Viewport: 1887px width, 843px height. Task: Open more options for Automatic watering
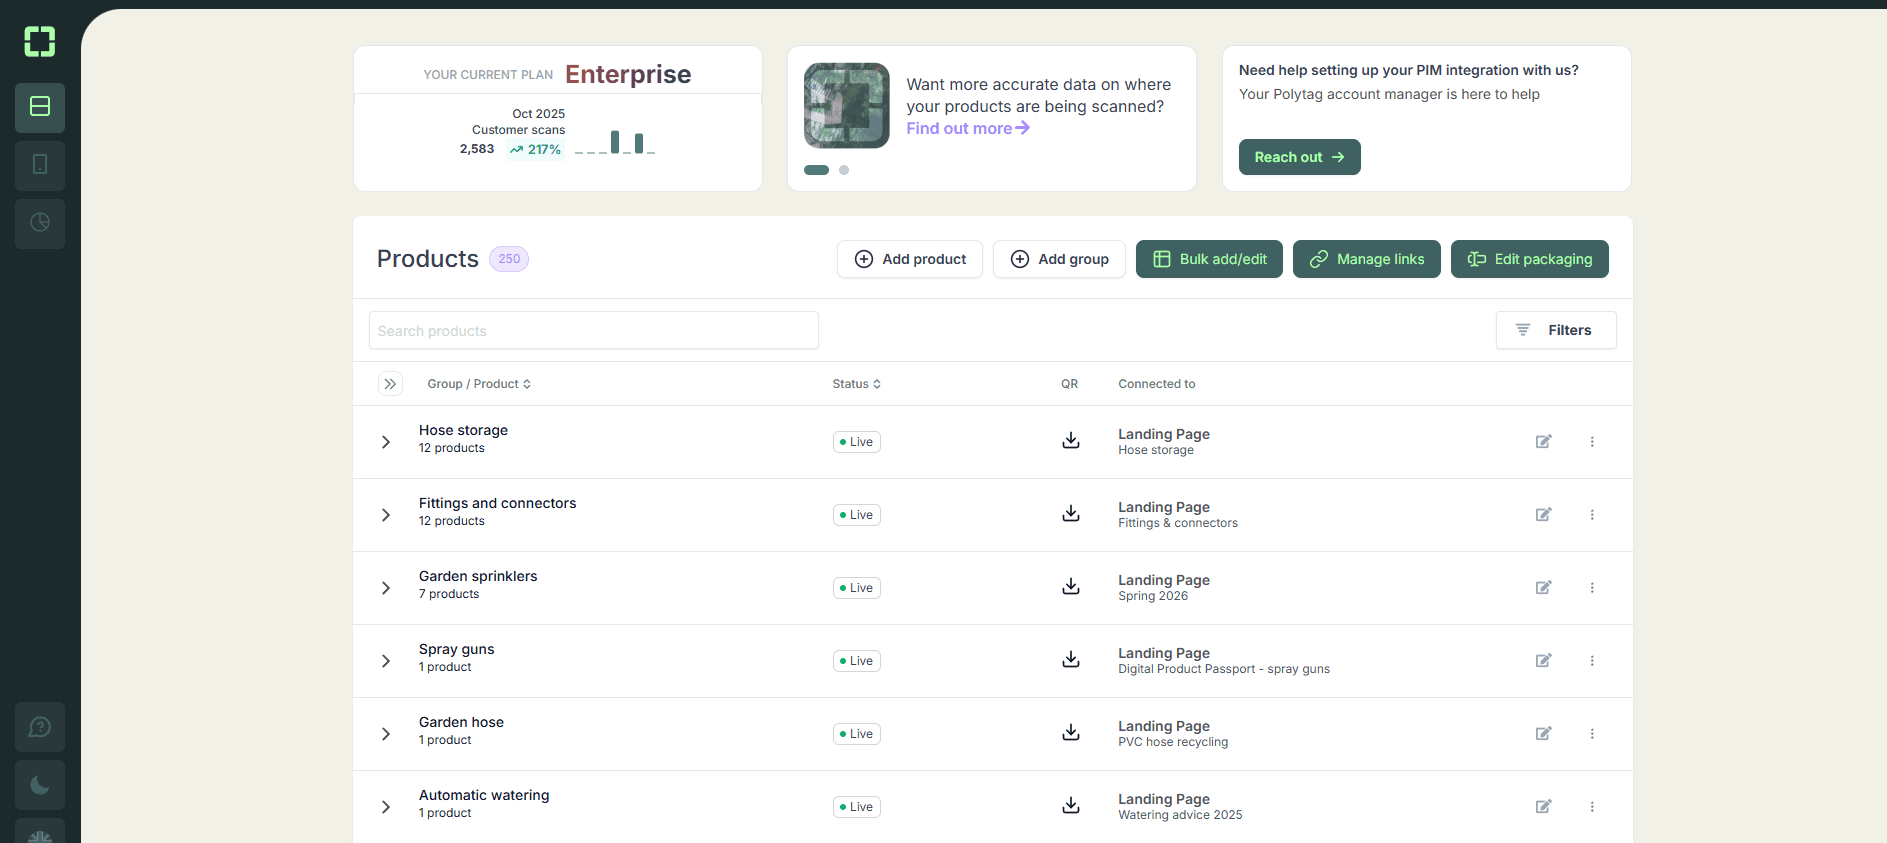[x=1592, y=806]
